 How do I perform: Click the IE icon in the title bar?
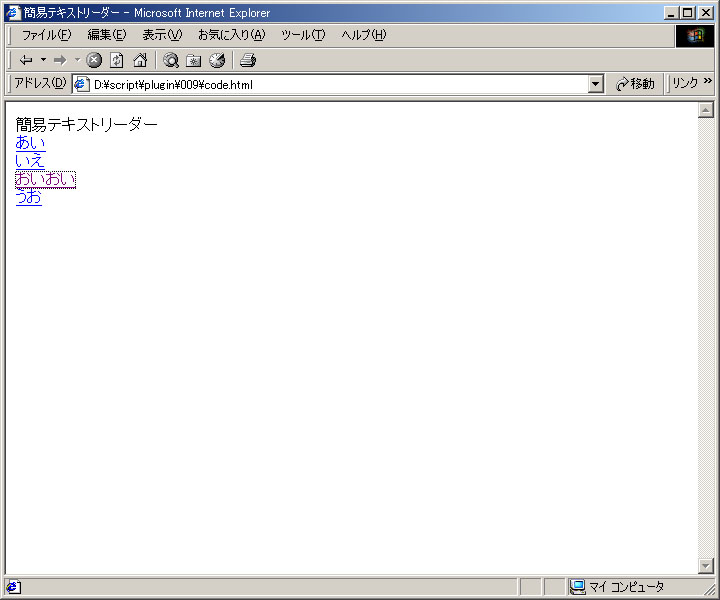[x=13, y=12]
